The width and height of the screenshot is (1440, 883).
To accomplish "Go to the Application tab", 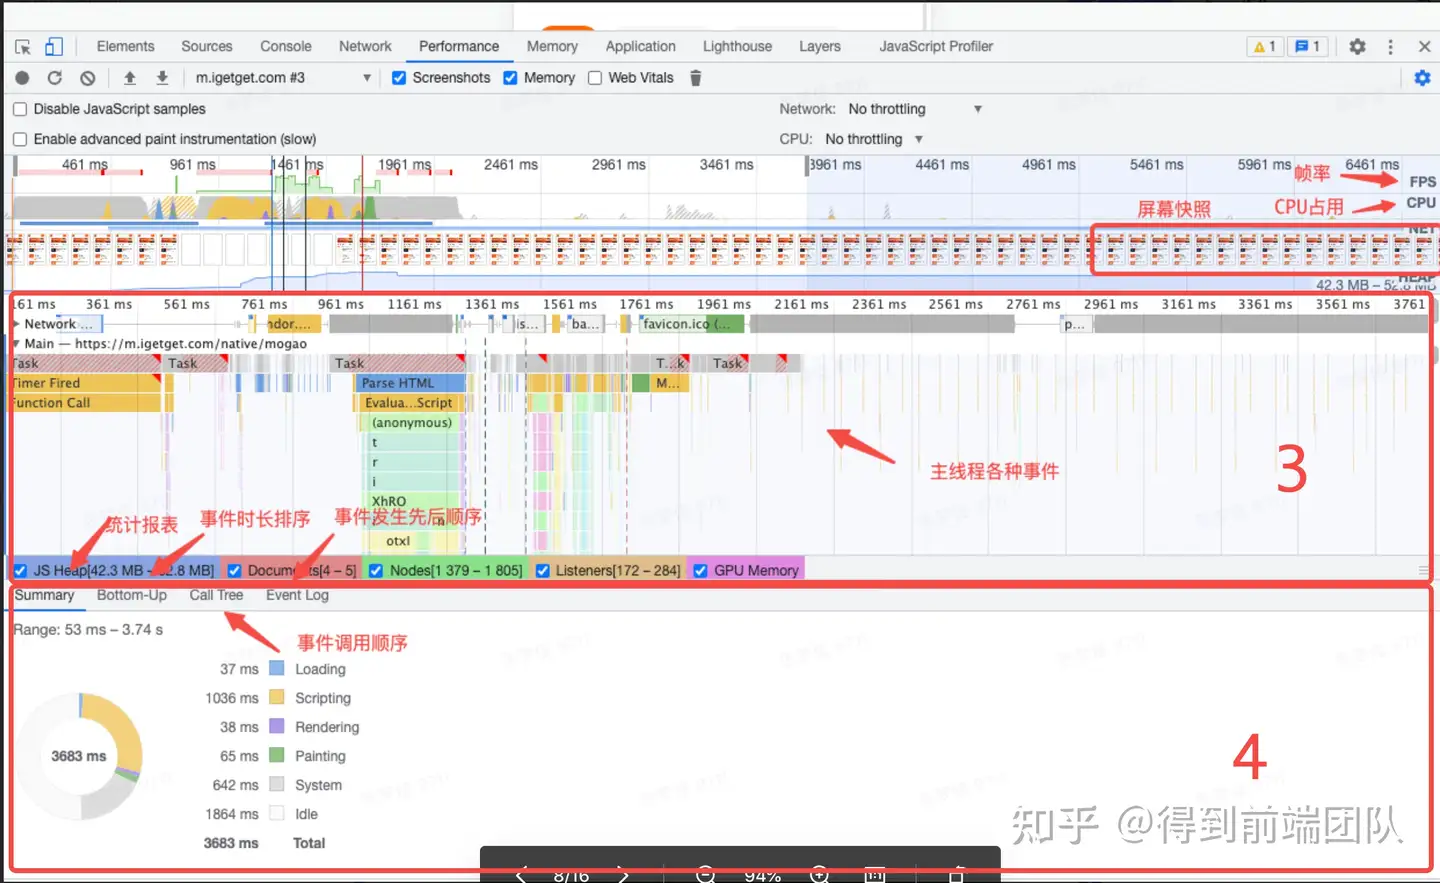I will [x=641, y=46].
